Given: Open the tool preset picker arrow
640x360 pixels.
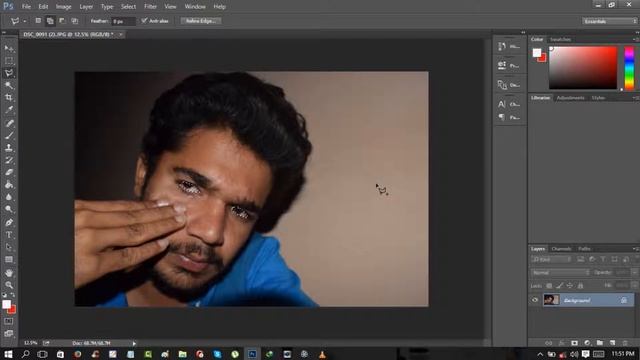Looking at the screenshot, I should 24,21.
